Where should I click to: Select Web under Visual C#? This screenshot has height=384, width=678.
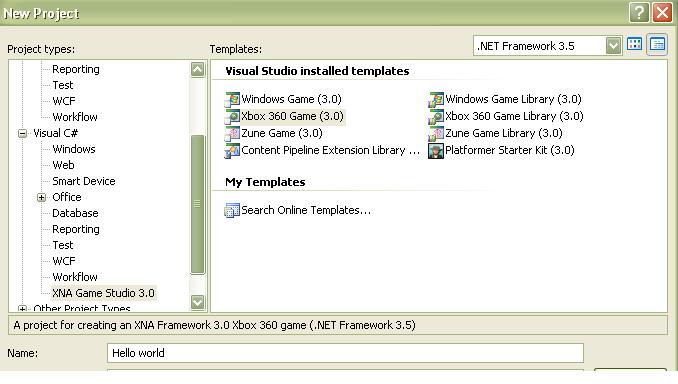pyautogui.click(x=63, y=165)
